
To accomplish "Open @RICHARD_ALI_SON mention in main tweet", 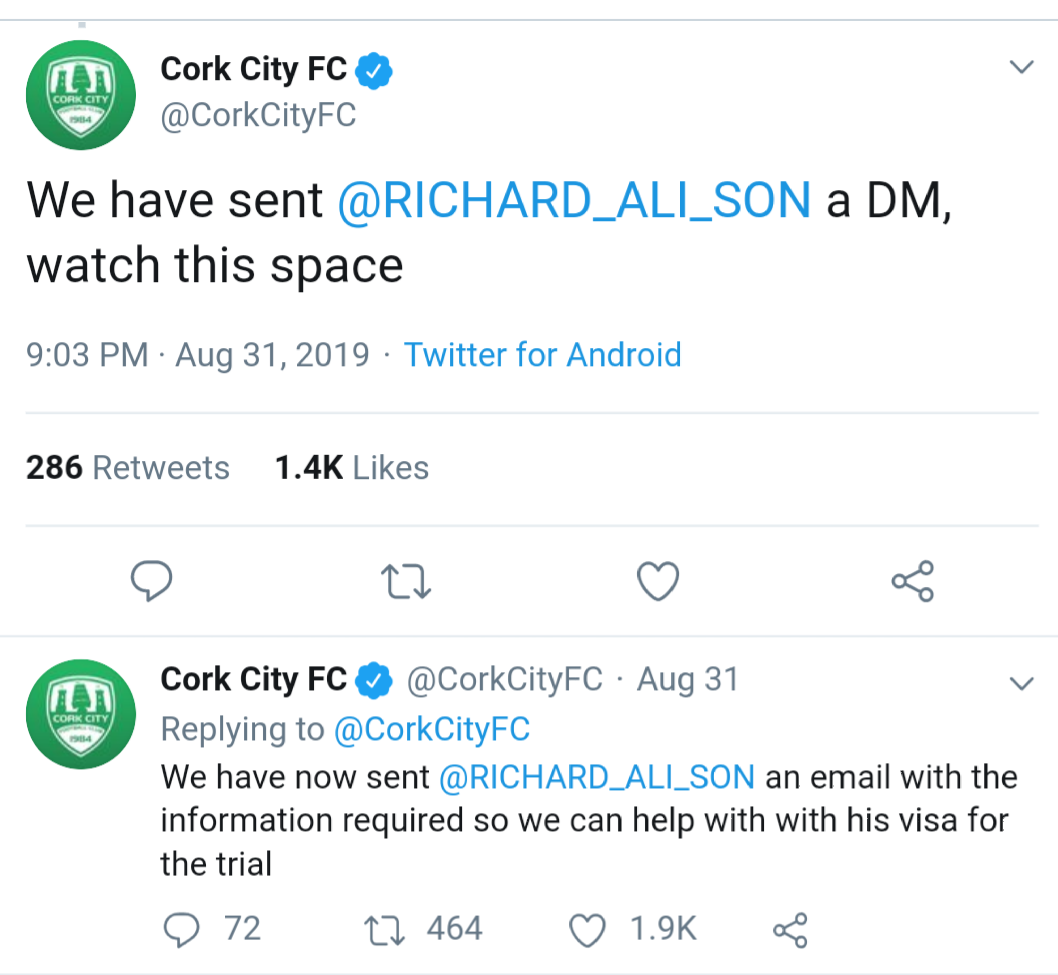I will pos(574,200).
